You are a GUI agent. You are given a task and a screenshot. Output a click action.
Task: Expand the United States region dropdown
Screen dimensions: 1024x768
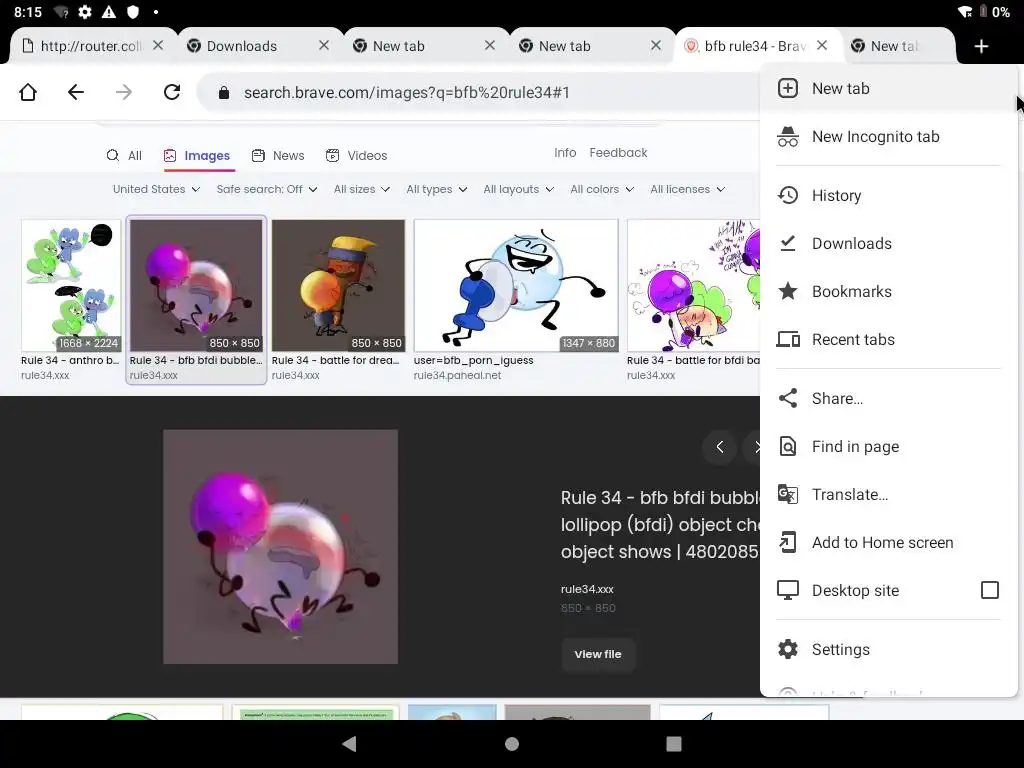[x=156, y=189]
